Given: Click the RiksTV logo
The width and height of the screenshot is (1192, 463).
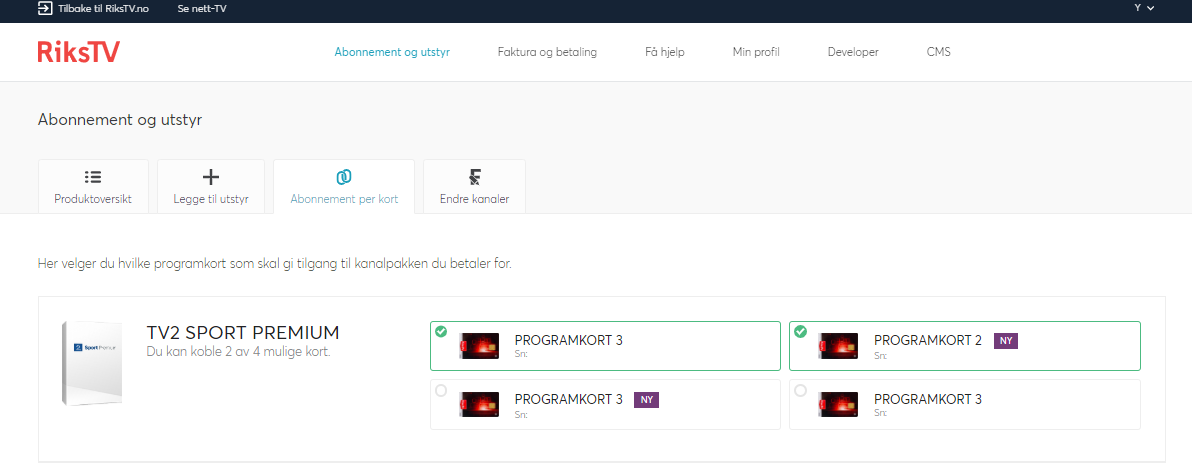Looking at the screenshot, I should click(78, 52).
